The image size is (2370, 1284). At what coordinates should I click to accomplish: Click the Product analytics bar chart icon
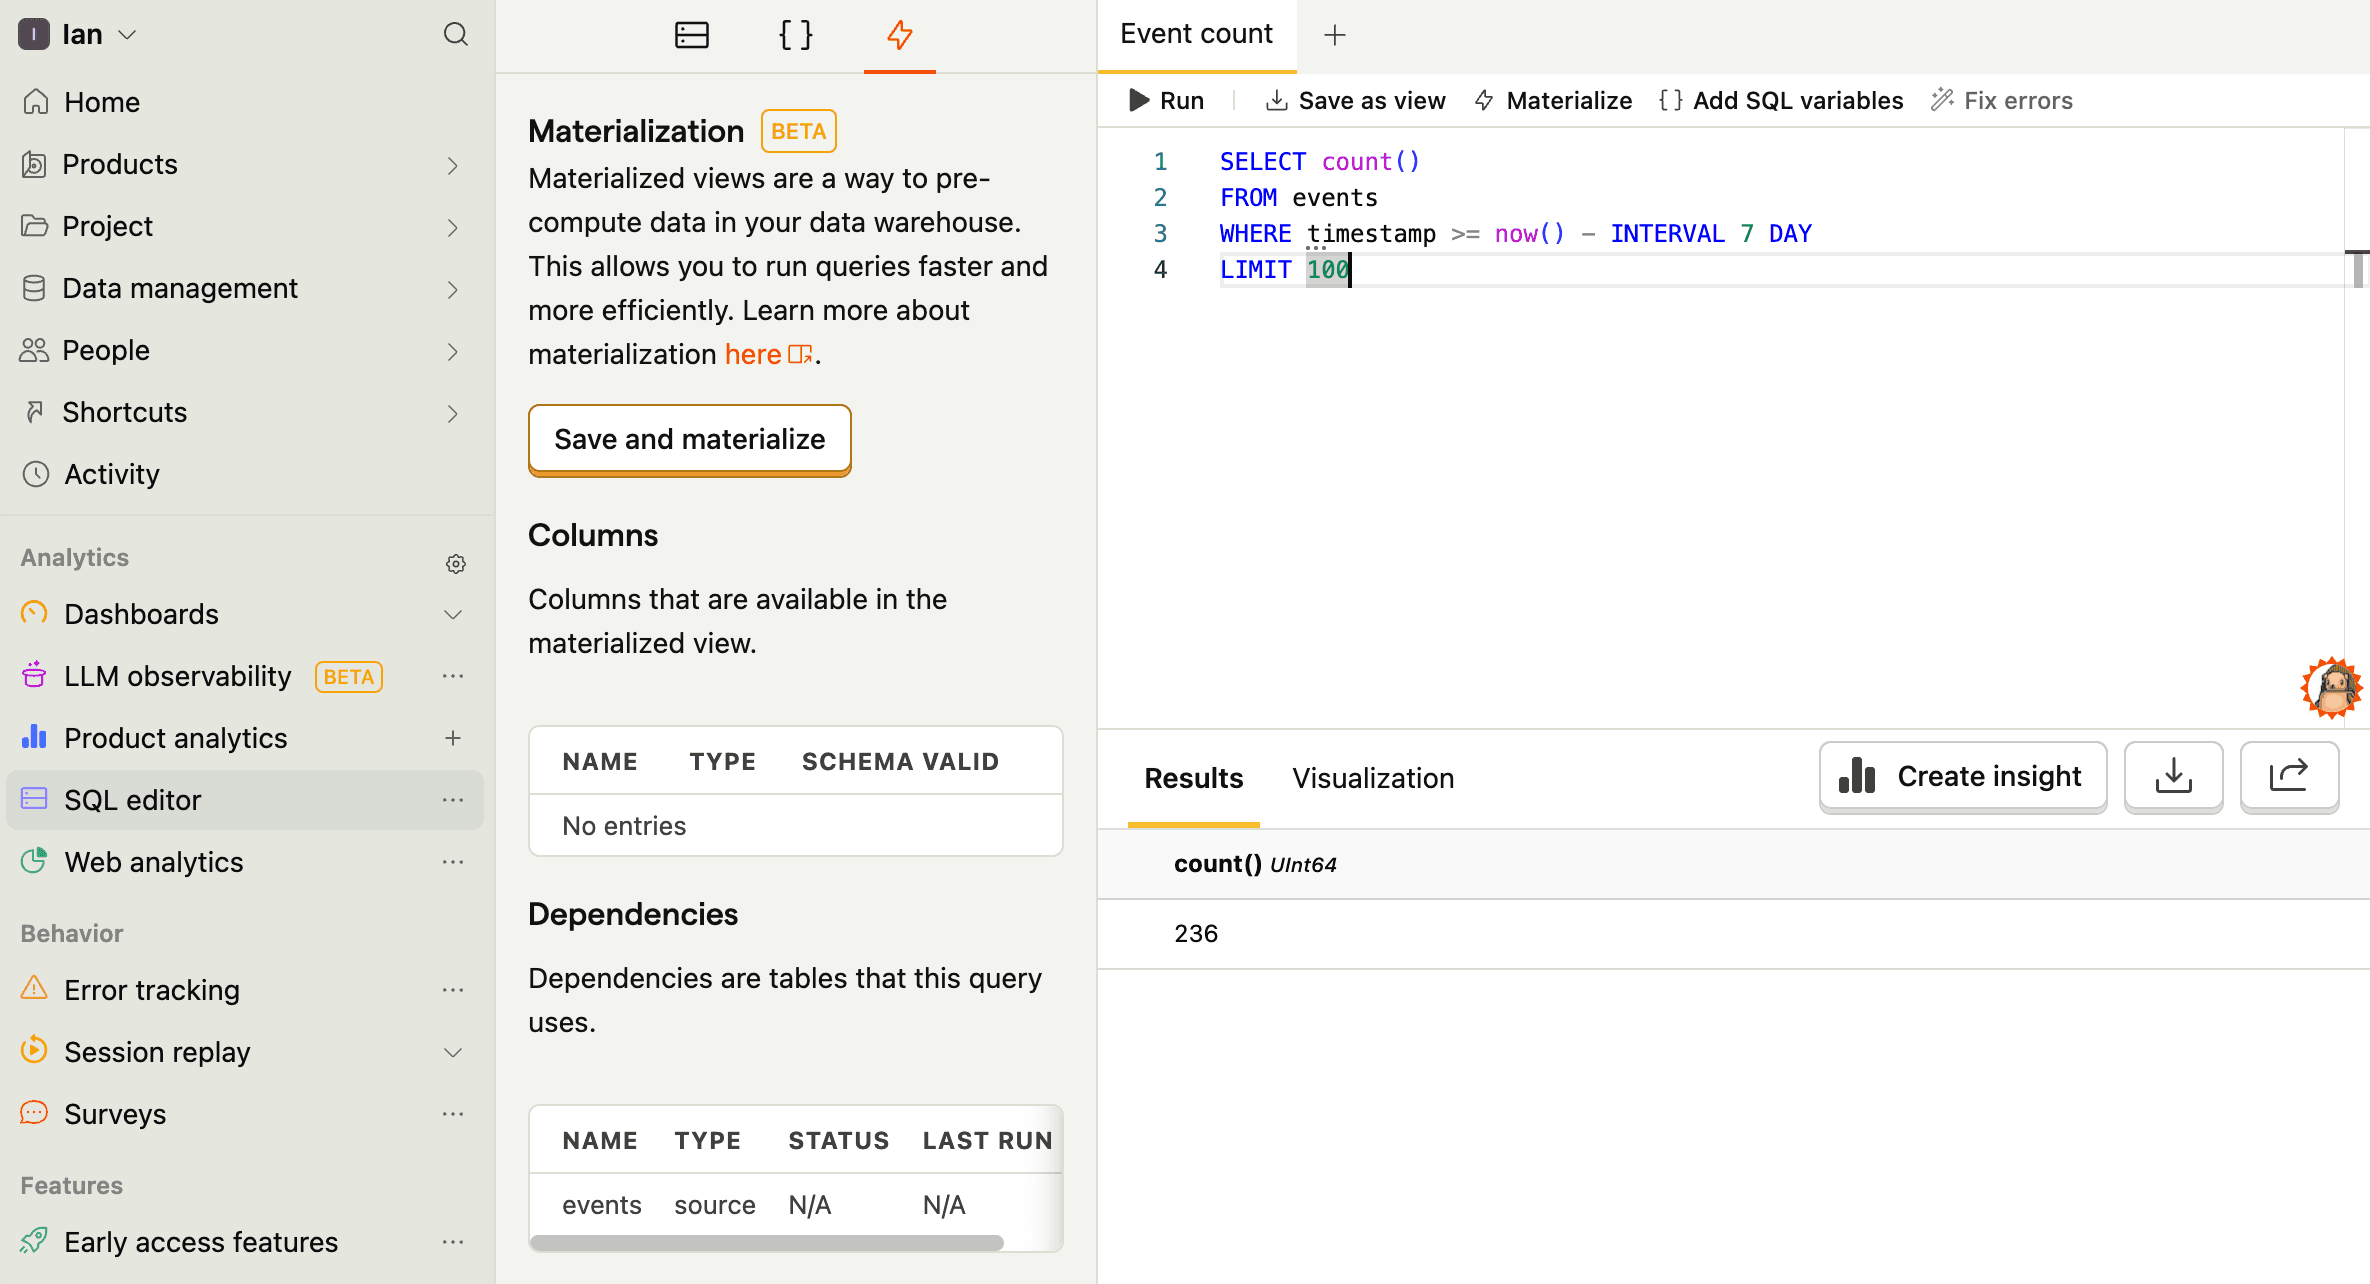34,737
